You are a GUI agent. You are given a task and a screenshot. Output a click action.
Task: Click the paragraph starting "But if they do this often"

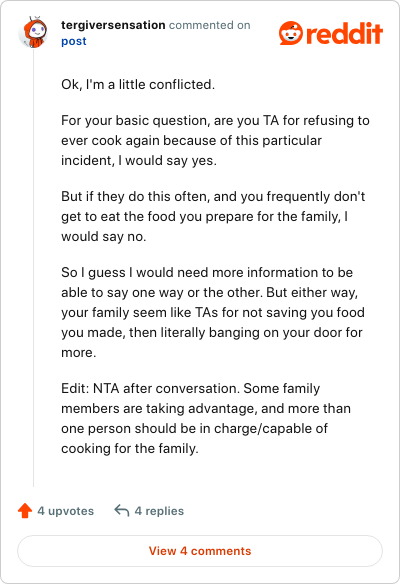pos(213,216)
